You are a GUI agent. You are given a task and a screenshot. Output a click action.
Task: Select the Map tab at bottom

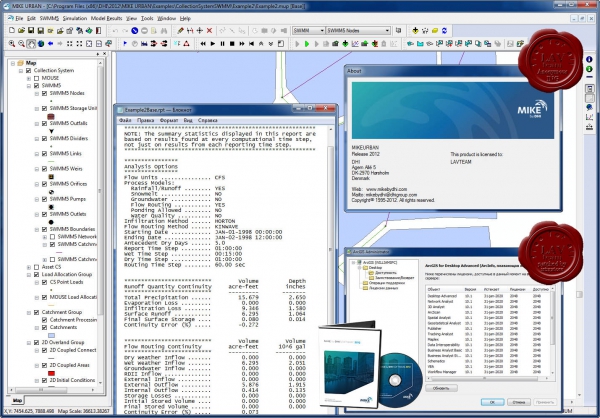(17, 400)
